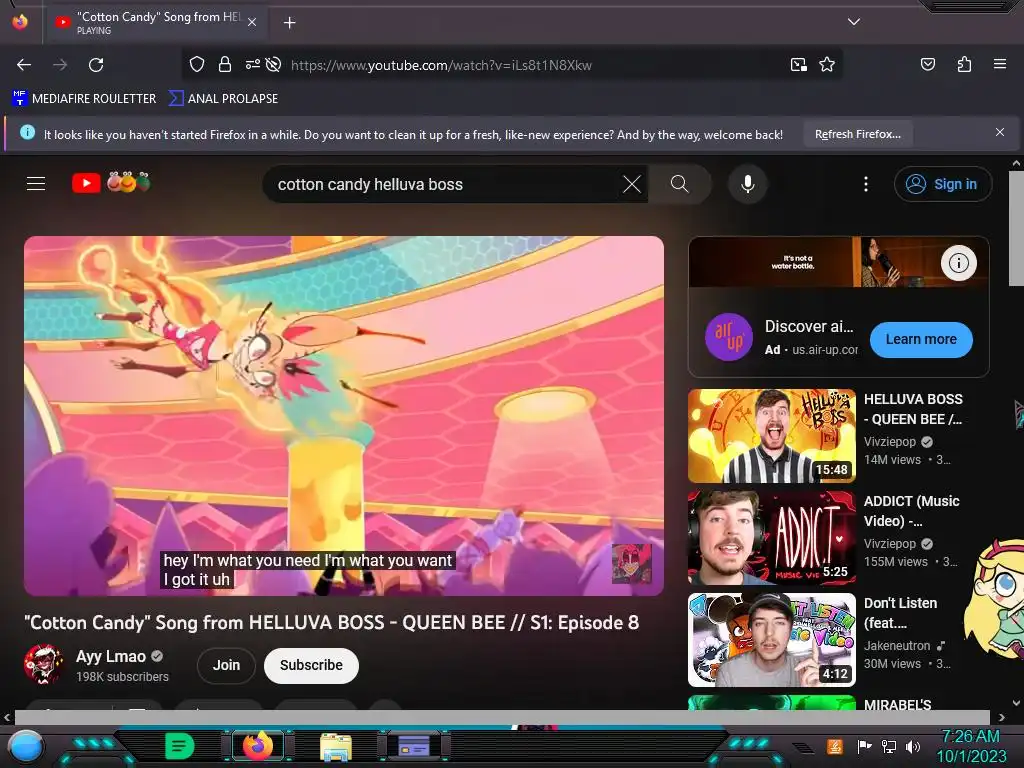The width and height of the screenshot is (1024, 768).
Task: Click the end-screen avatar watermark in the video
Action: pos(631,564)
